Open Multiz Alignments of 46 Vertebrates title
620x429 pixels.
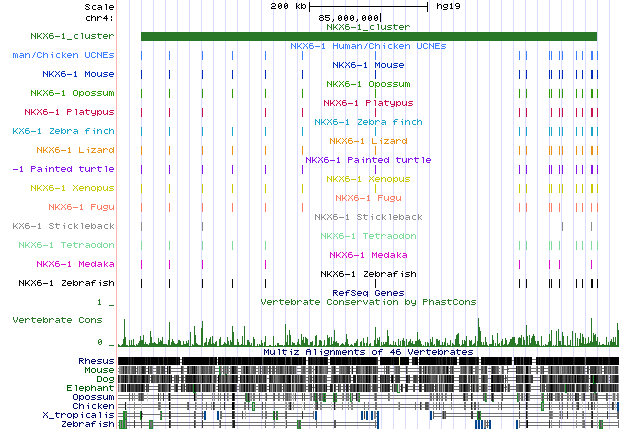pos(368,352)
